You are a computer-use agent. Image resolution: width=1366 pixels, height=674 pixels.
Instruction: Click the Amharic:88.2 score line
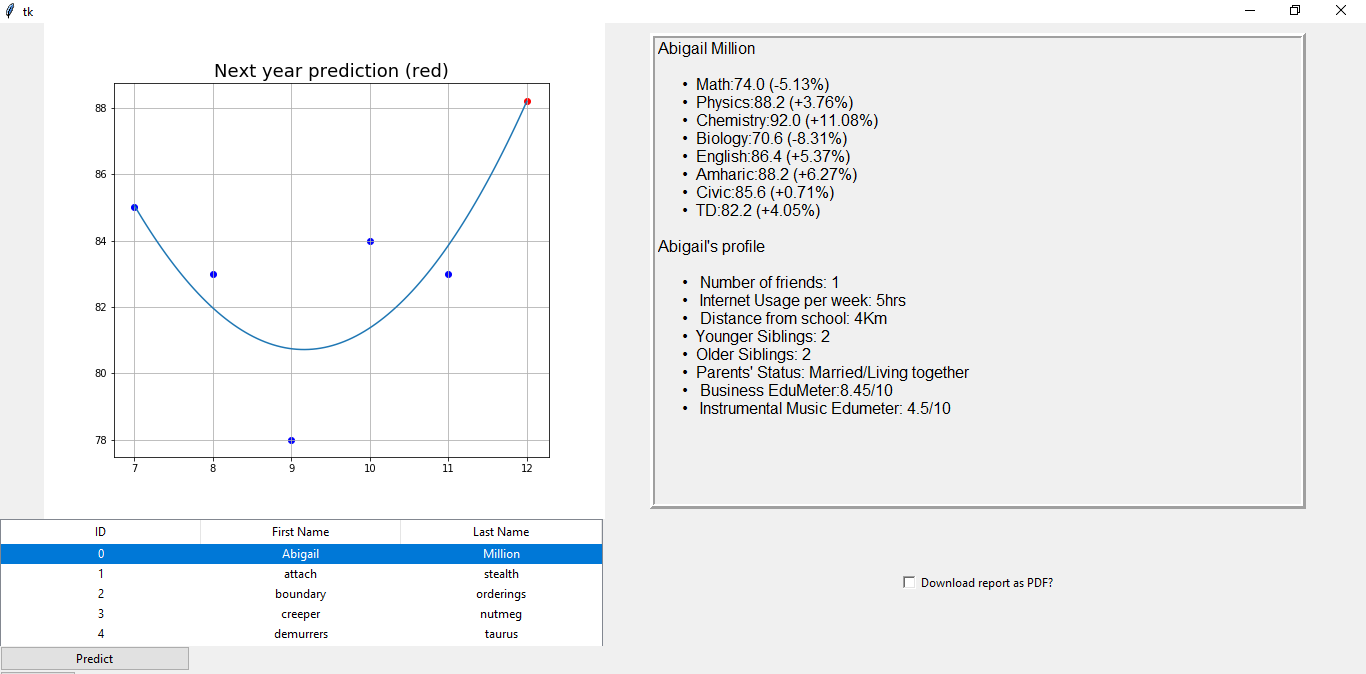click(776, 175)
